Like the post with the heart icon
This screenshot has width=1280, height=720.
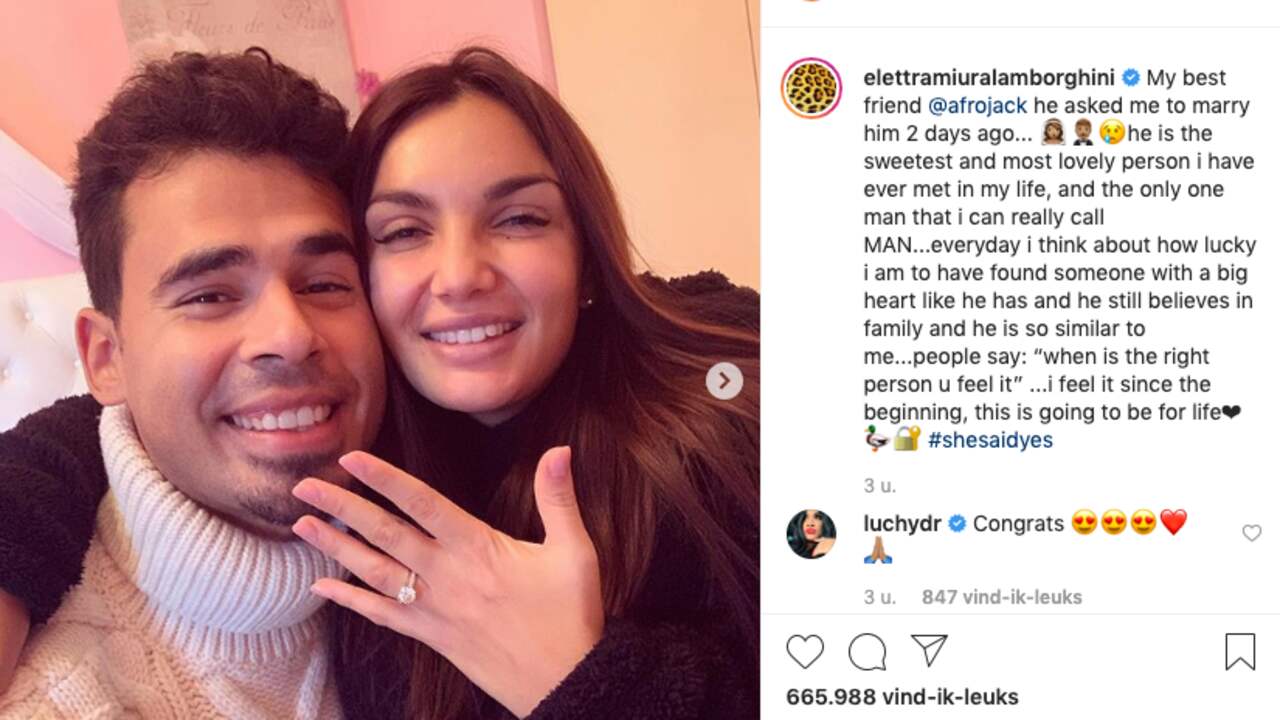click(x=805, y=652)
